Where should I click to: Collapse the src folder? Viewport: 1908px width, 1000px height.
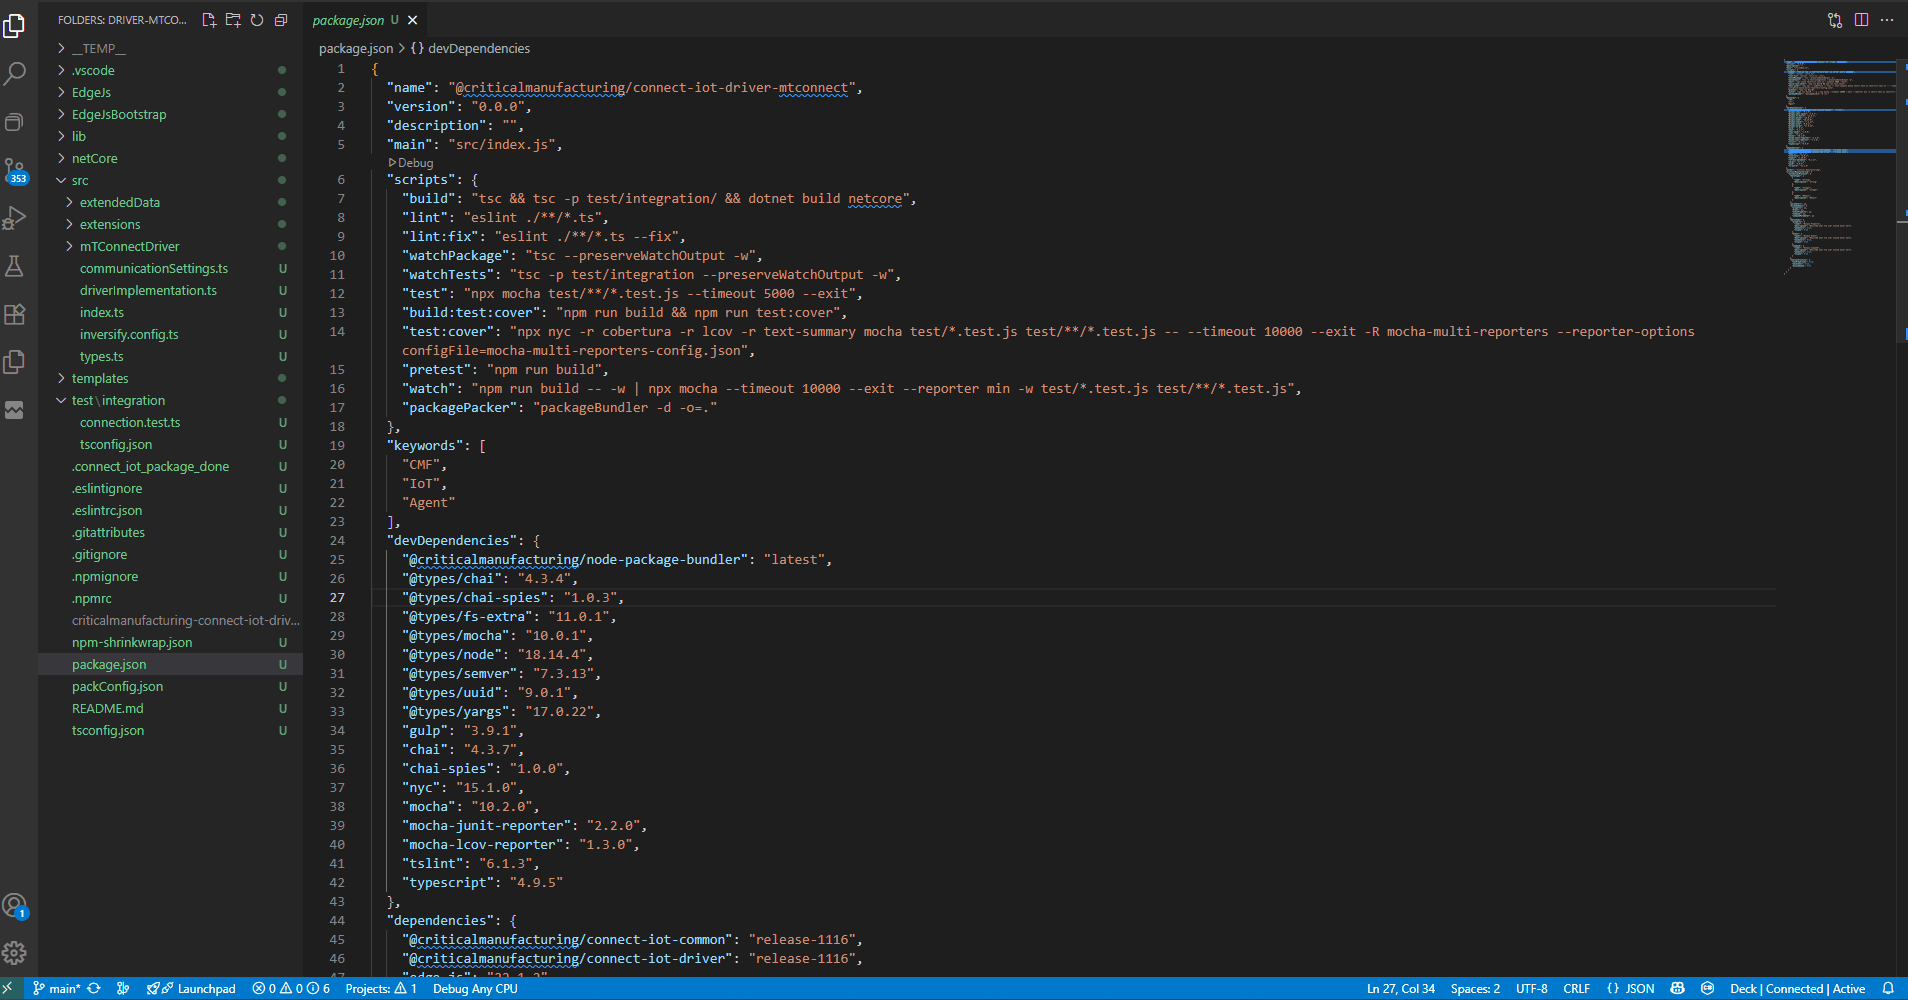pyautogui.click(x=170, y=180)
